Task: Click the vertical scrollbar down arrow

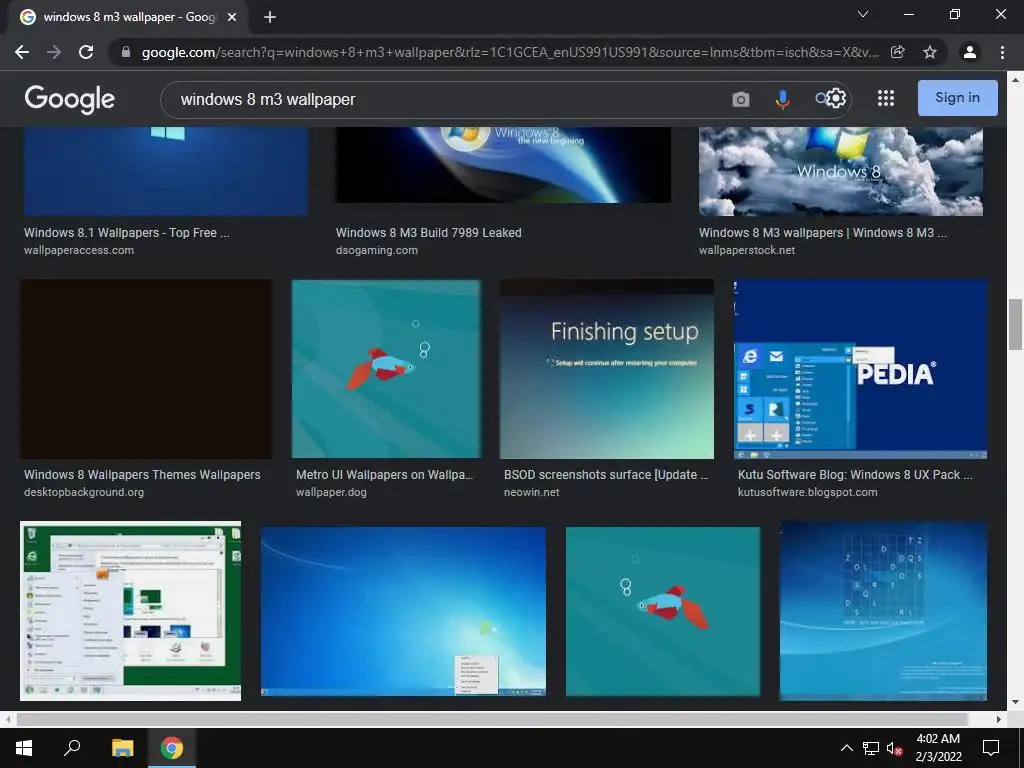Action: coord(1016,702)
